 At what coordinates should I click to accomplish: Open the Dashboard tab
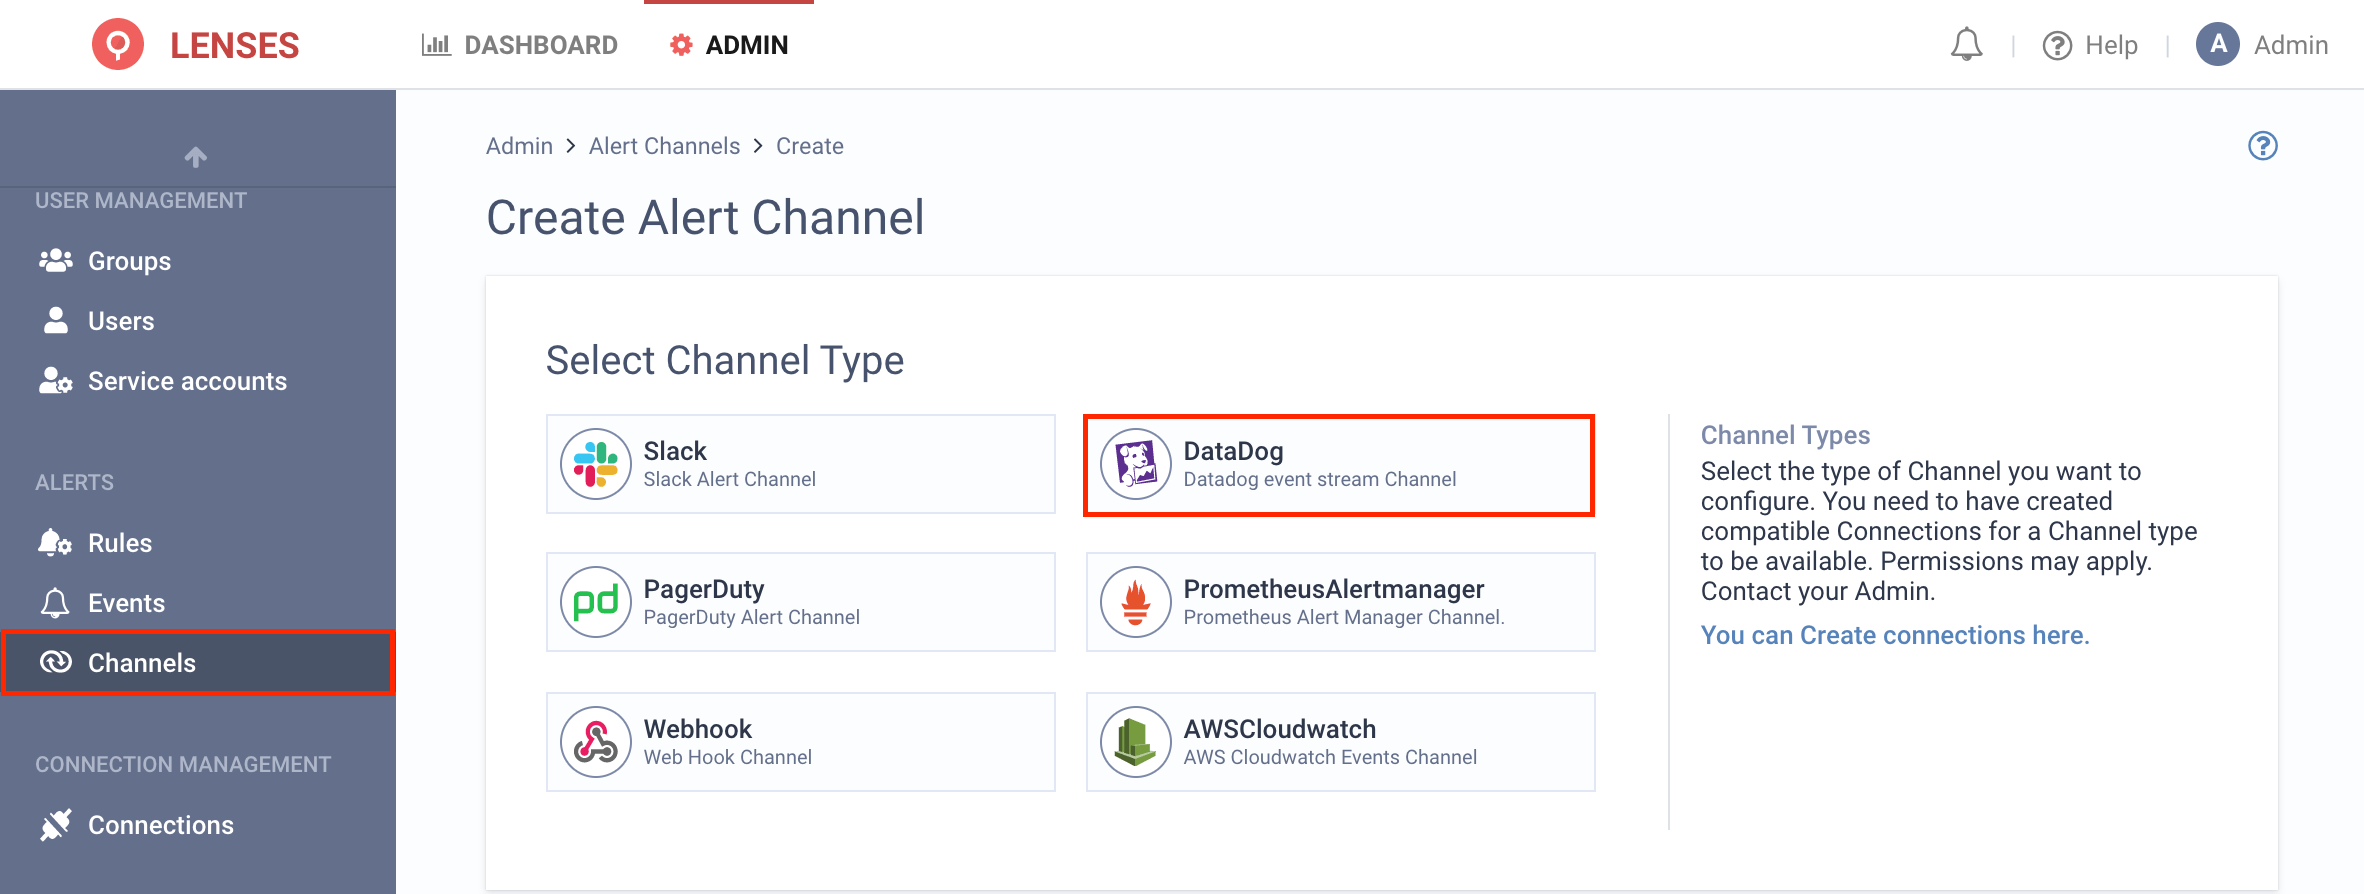tap(520, 45)
